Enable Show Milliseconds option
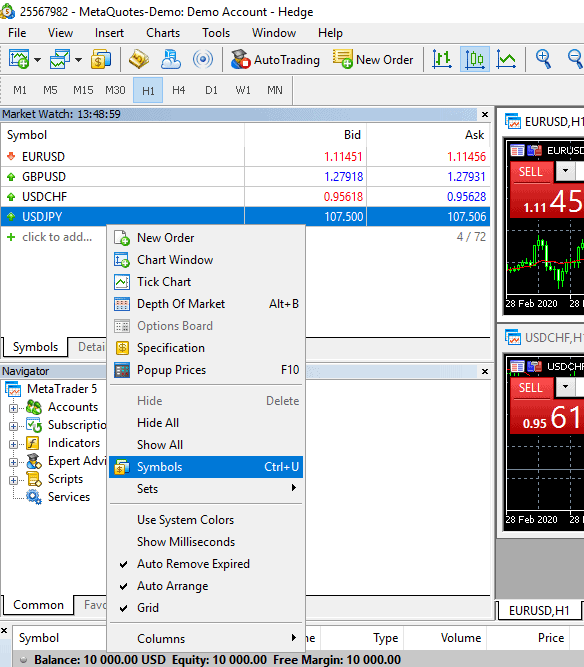This screenshot has width=584, height=667. click(x=206, y=542)
